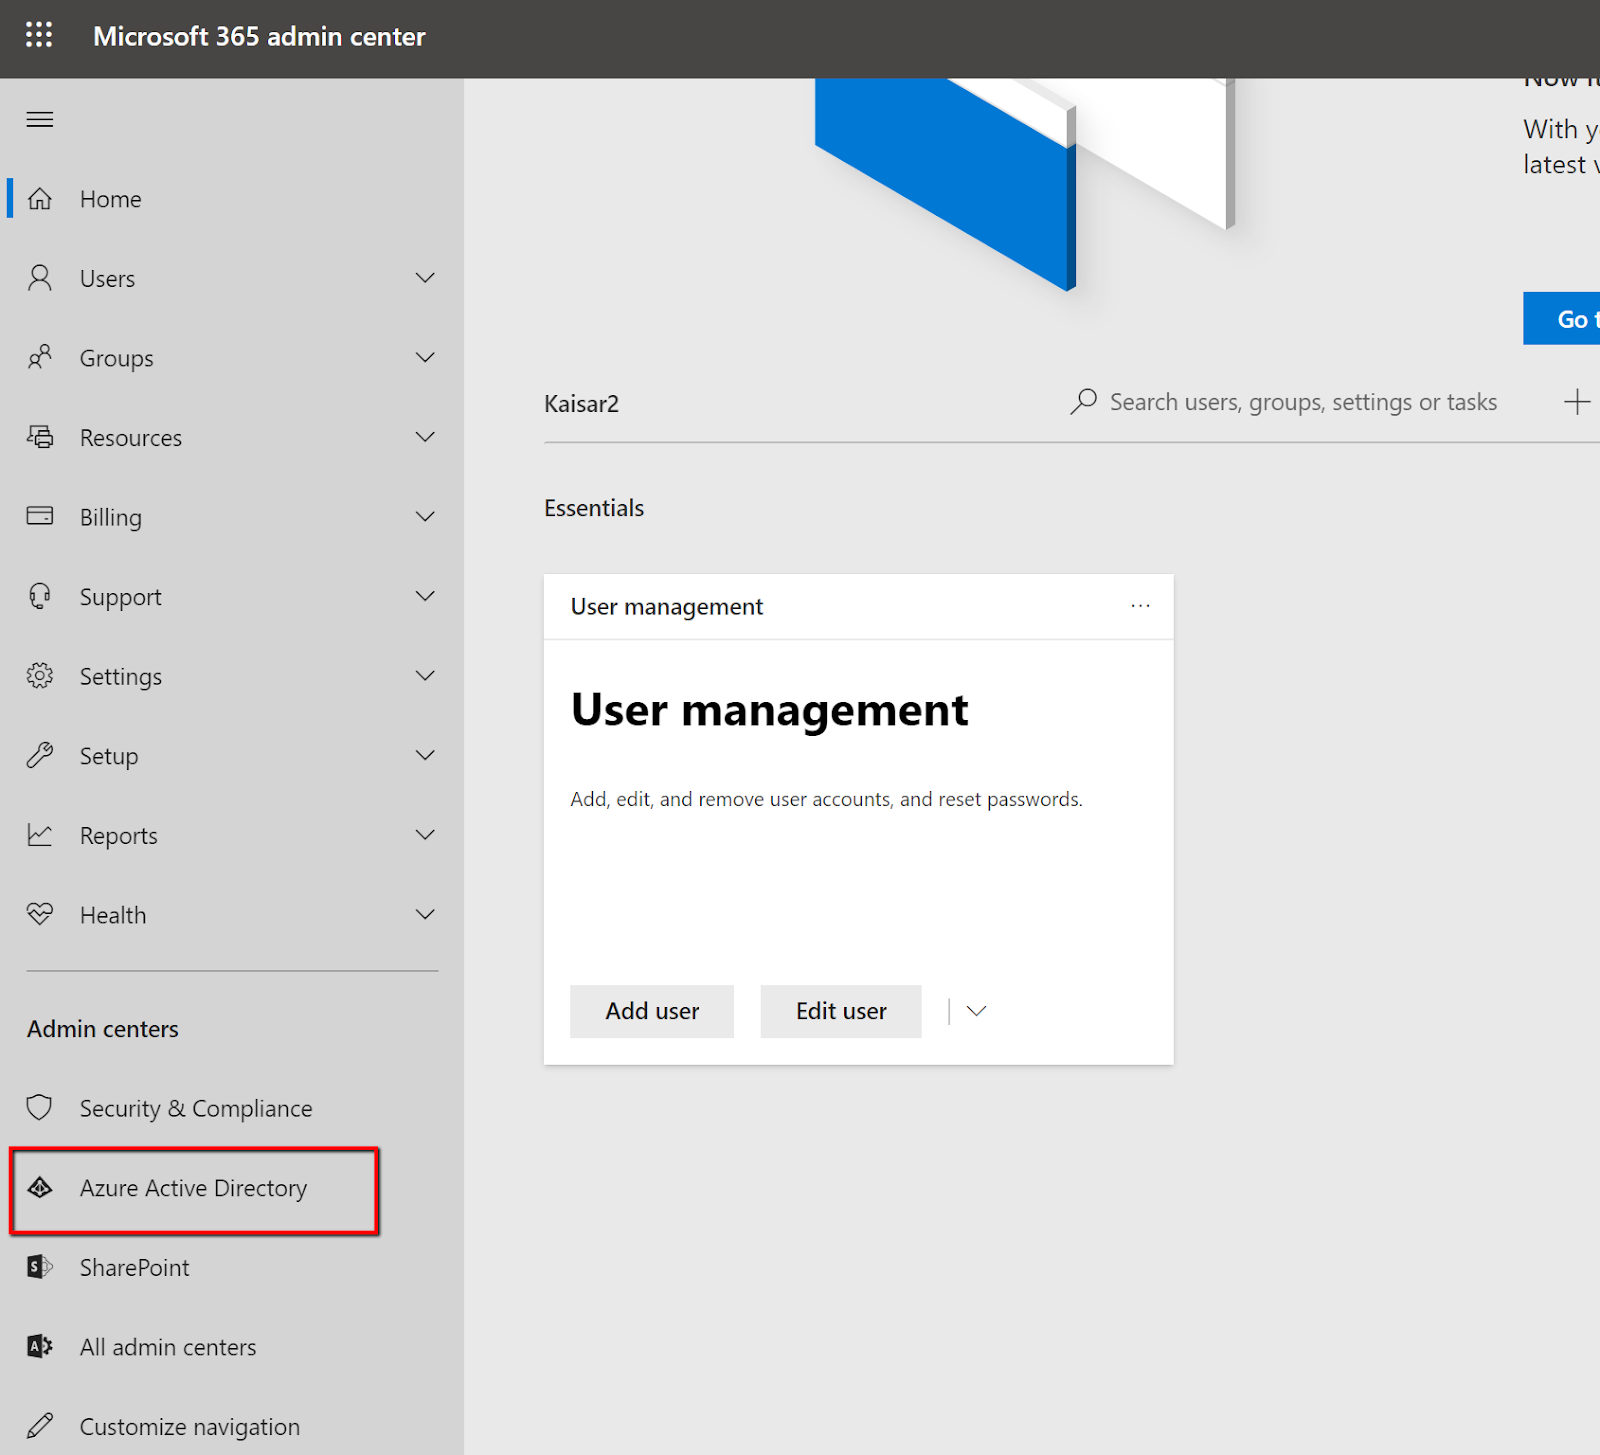Image resolution: width=1600 pixels, height=1455 pixels.
Task: Expand the Settings menu chevron
Action: pyautogui.click(x=425, y=676)
